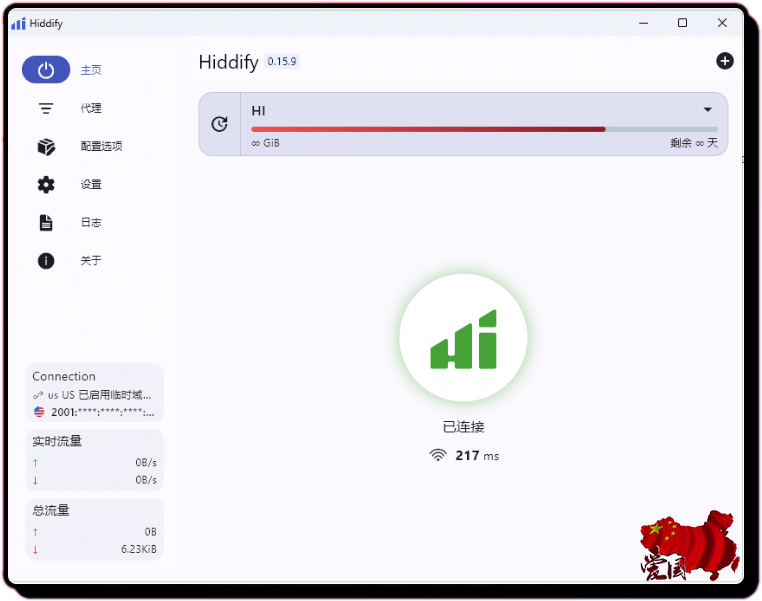Maximize the Hiddify window
Image resolution: width=762 pixels, height=601 pixels.
click(x=682, y=22)
